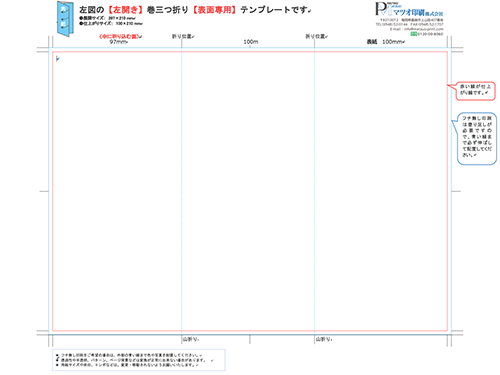Click the 100m center panel width label
Screen dimensions: 500x375
click(x=251, y=42)
